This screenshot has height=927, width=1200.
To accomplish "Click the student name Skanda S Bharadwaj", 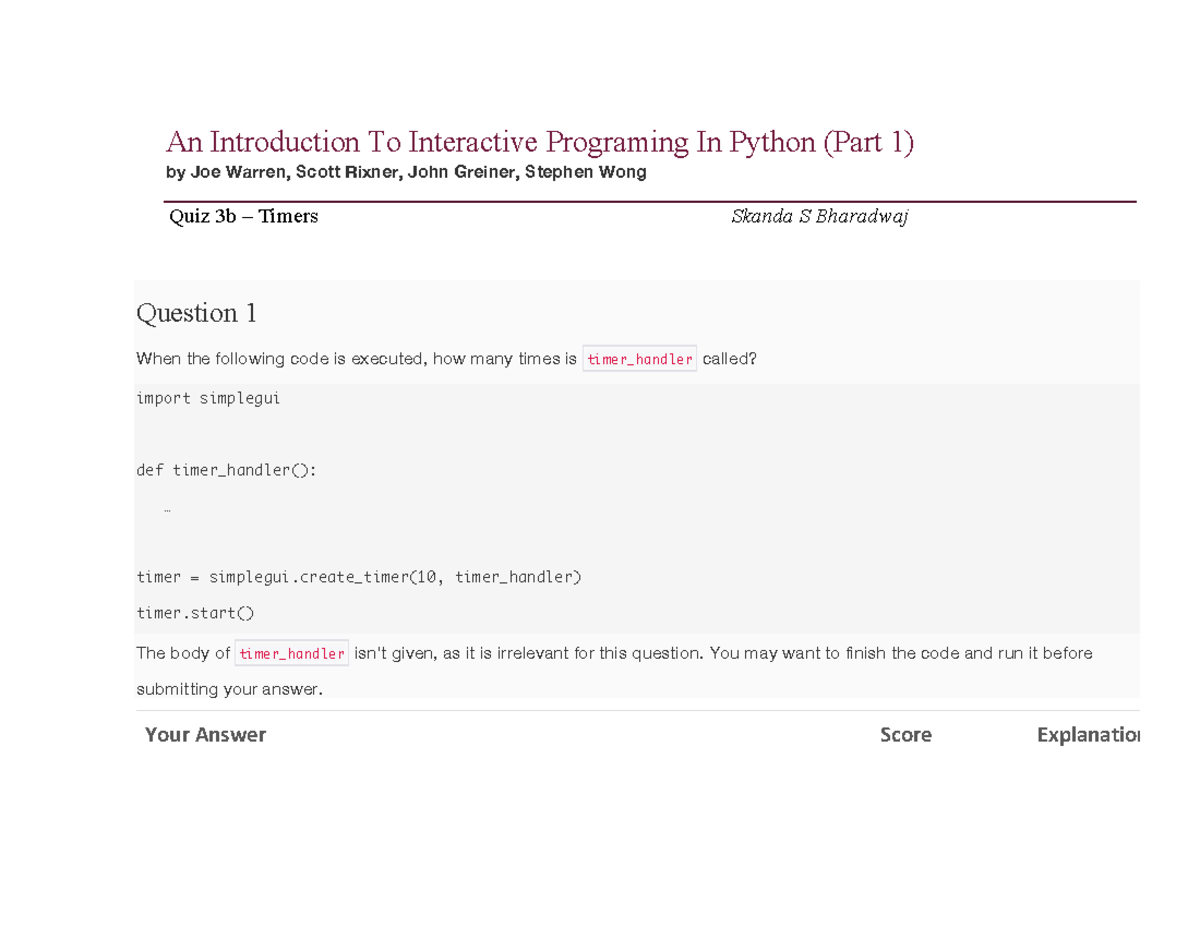I will pos(819,216).
